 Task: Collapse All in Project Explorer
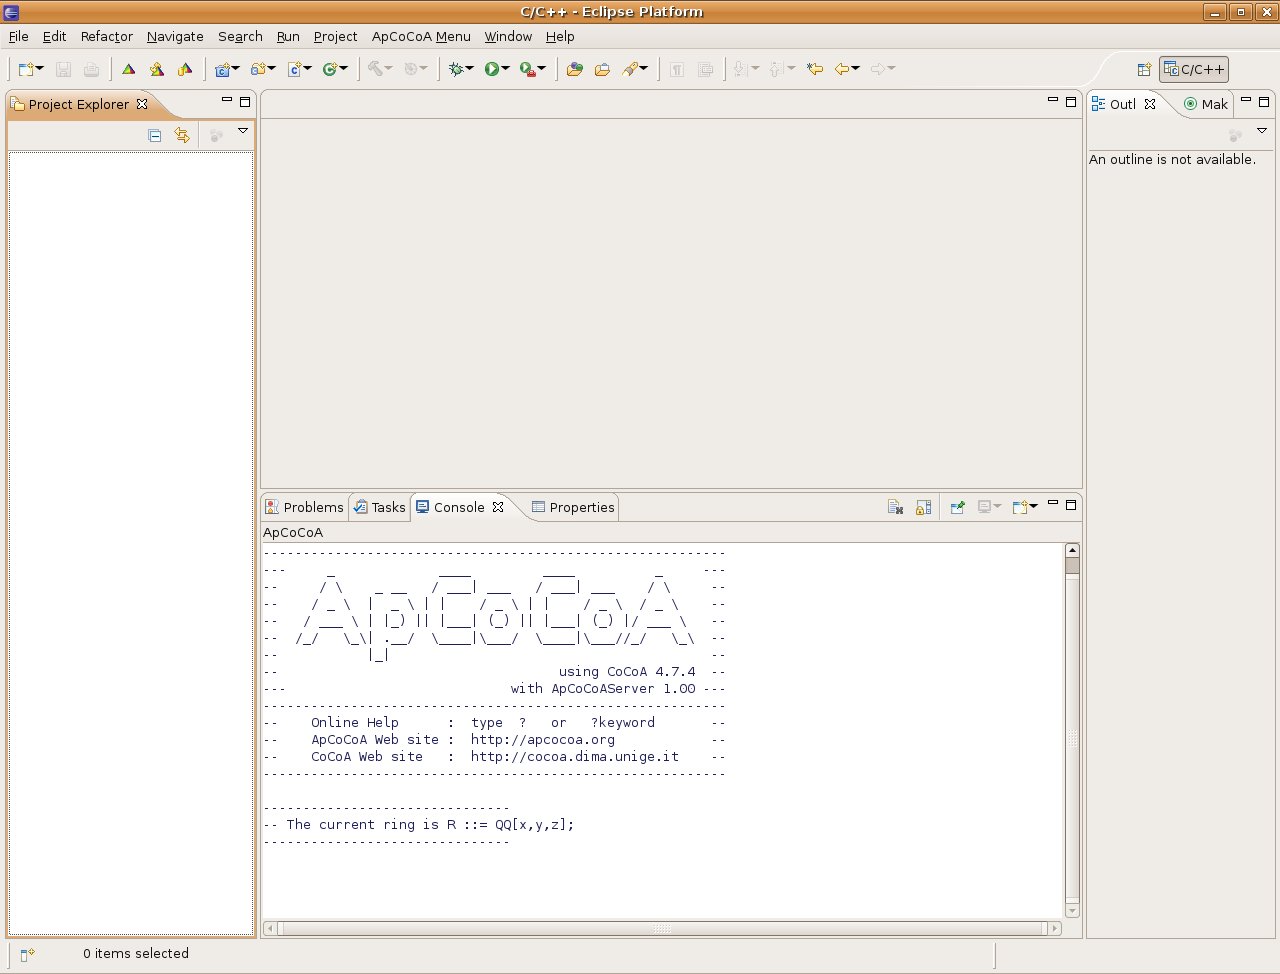click(x=154, y=135)
